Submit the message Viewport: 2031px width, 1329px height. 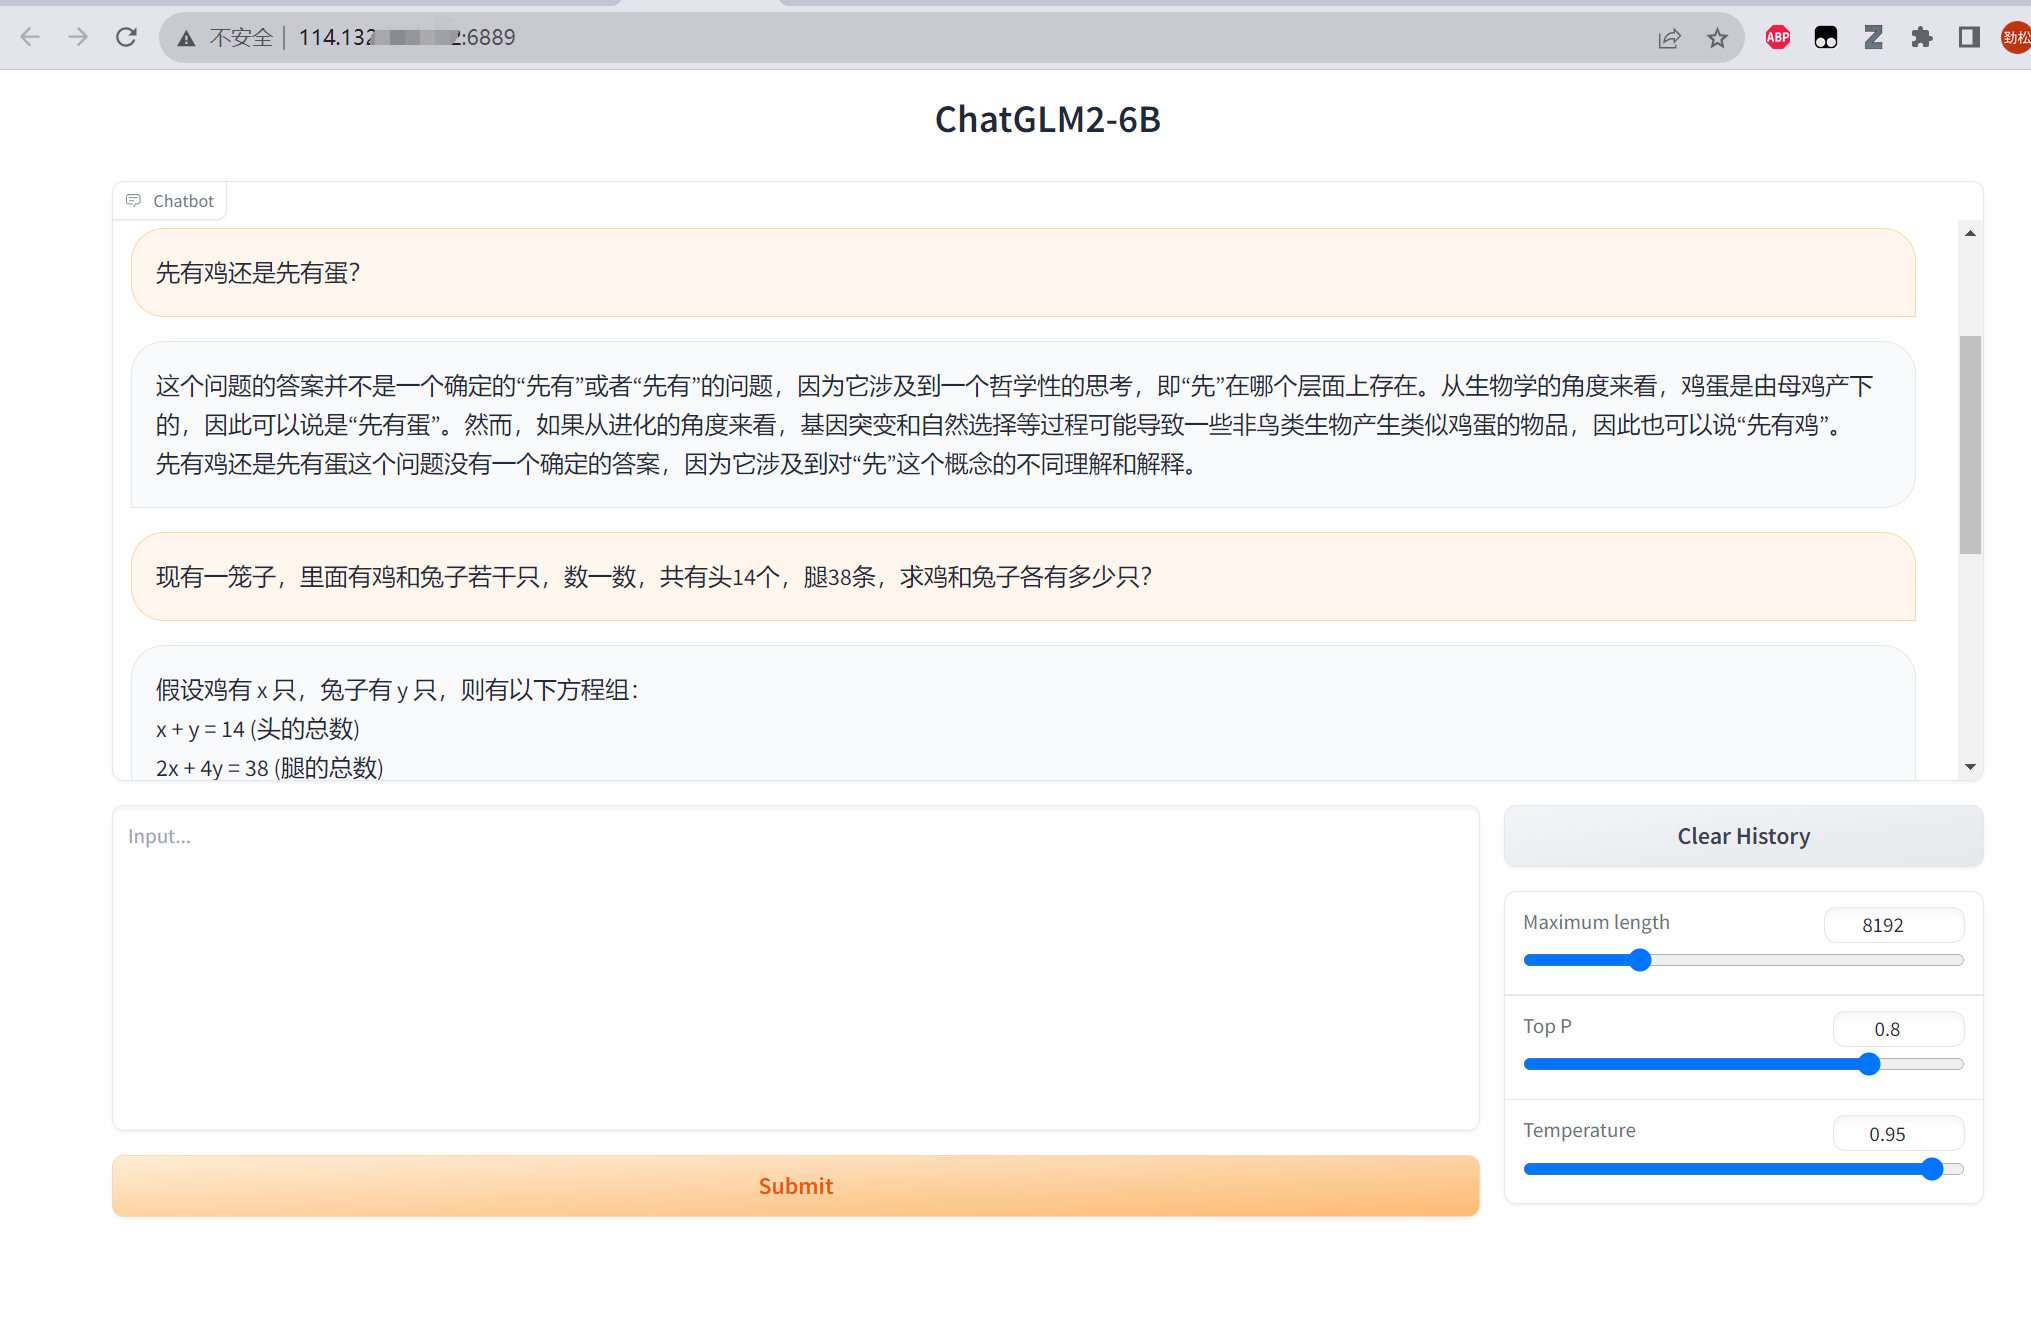pyautogui.click(x=795, y=1186)
